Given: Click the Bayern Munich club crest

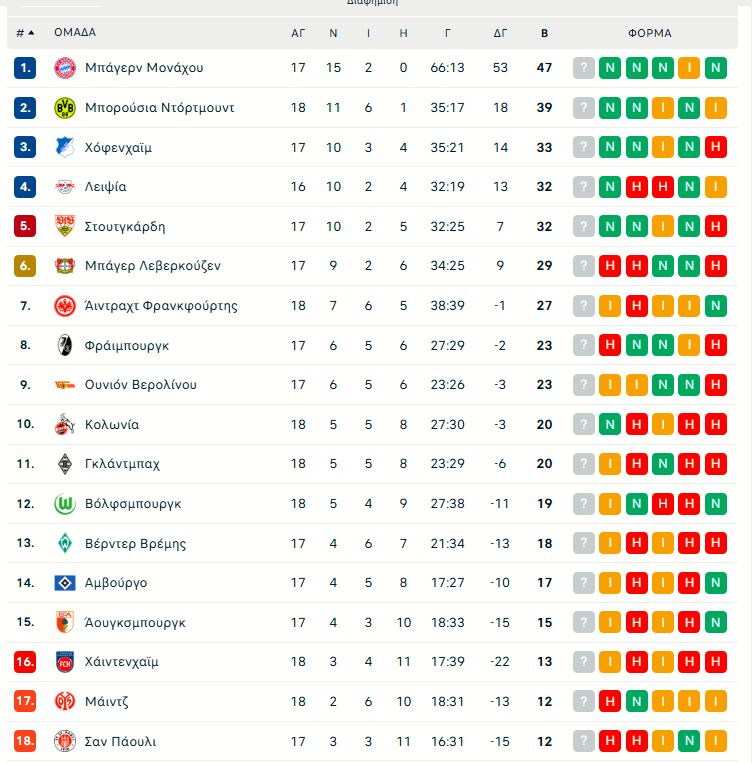Looking at the screenshot, I should click(x=65, y=68).
